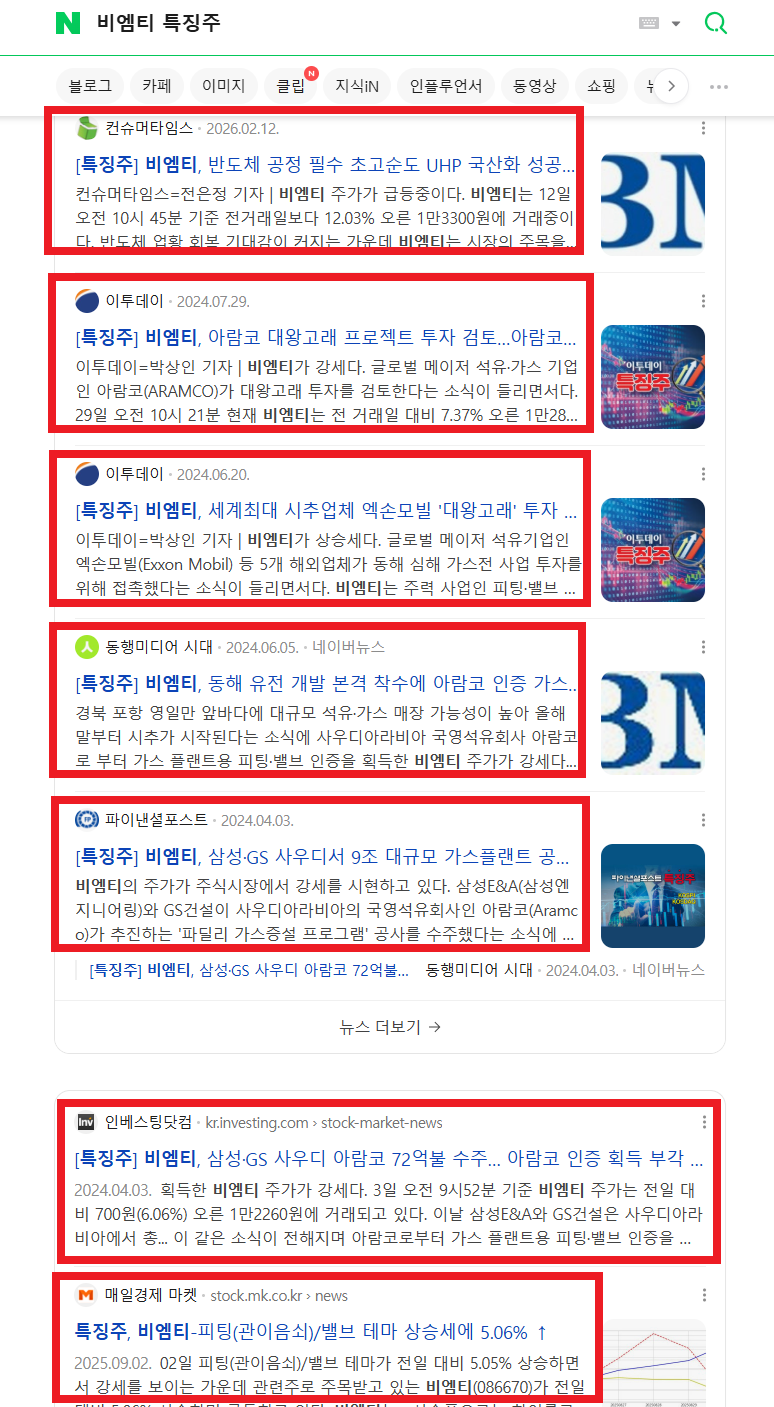Open options for 컨슈머타임스 article
Viewport: 774px width, 1407px height.
(704, 128)
